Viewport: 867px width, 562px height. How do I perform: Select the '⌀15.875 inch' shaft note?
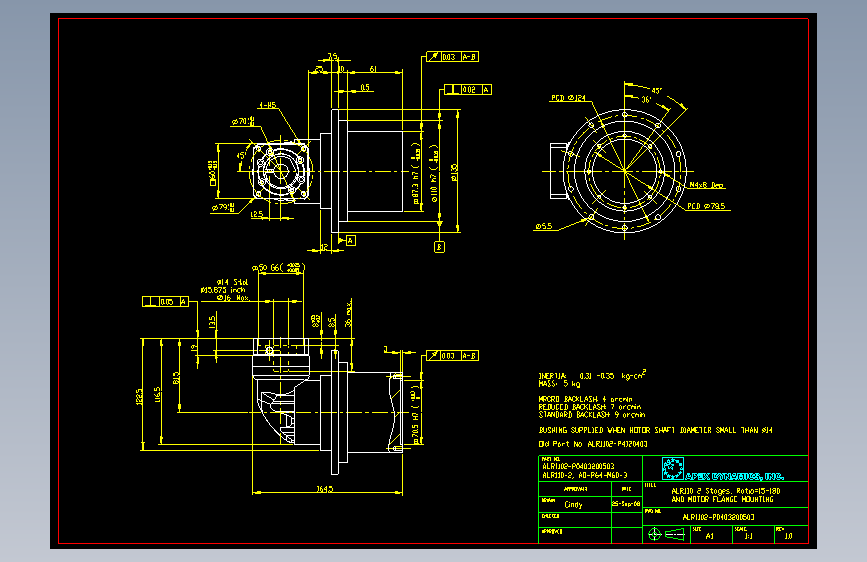pyautogui.click(x=223, y=290)
